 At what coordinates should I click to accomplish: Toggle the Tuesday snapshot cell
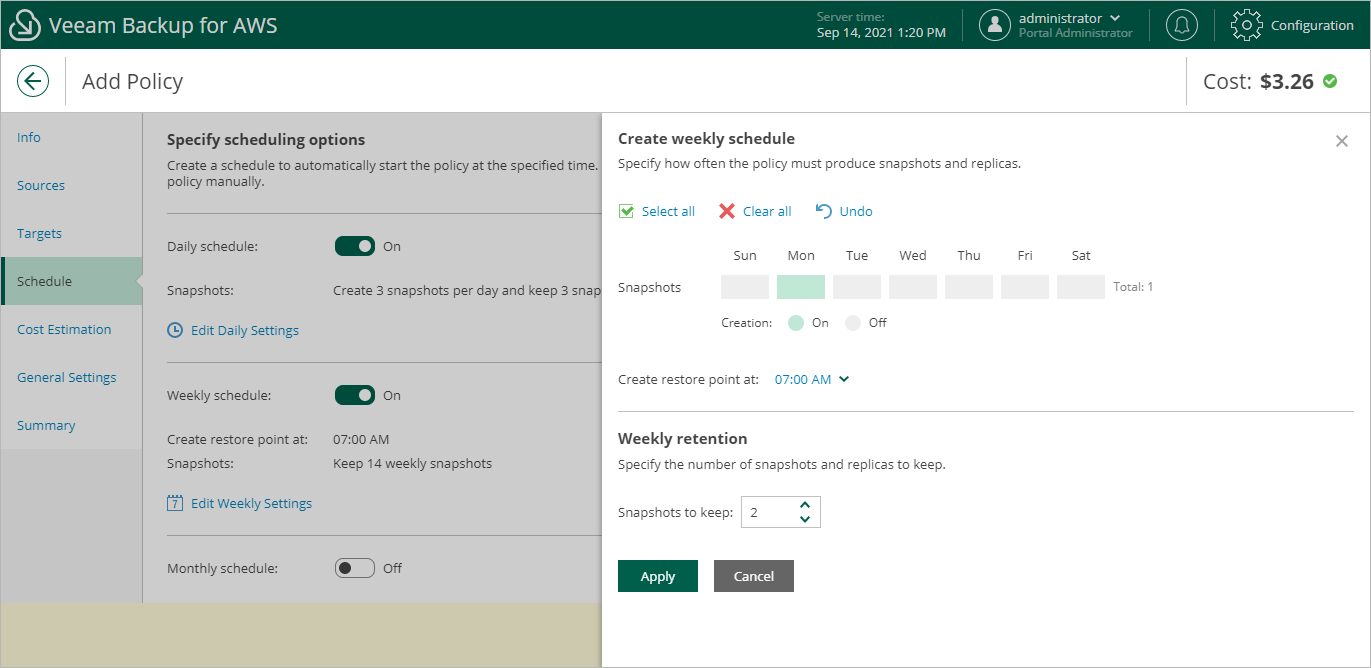[857, 287]
